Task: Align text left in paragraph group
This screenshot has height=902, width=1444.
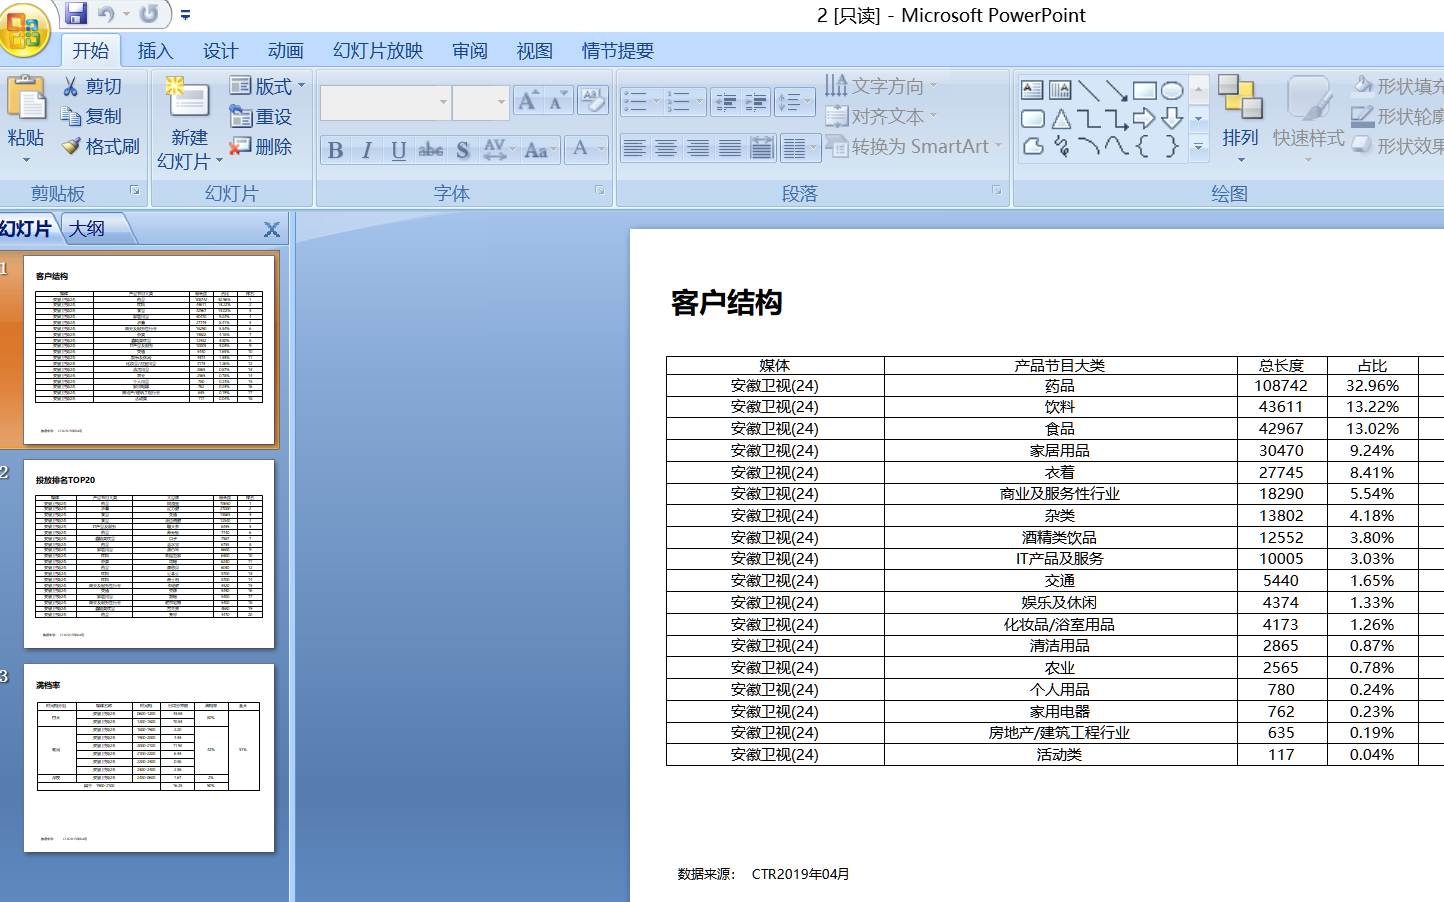Action: [634, 149]
